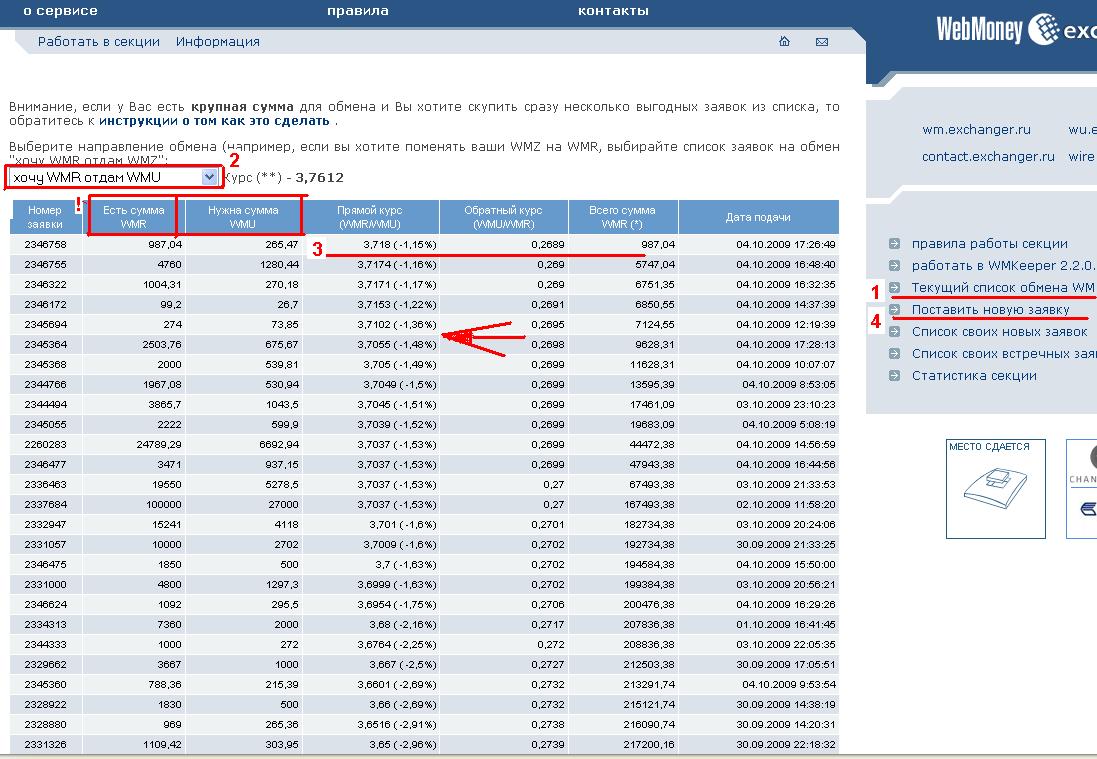Open the wm.exchanger.ru link
The height and width of the screenshot is (759, 1097).
pyautogui.click(x=976, y=129)
